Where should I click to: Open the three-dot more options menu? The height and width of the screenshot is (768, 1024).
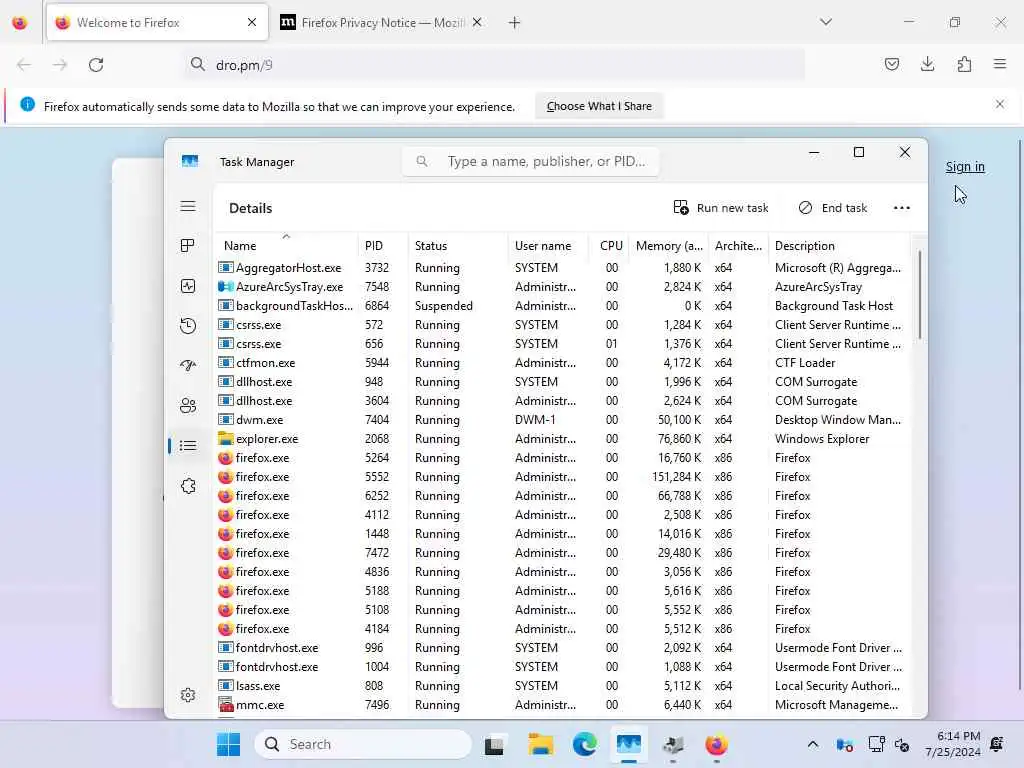click(901, 208)
